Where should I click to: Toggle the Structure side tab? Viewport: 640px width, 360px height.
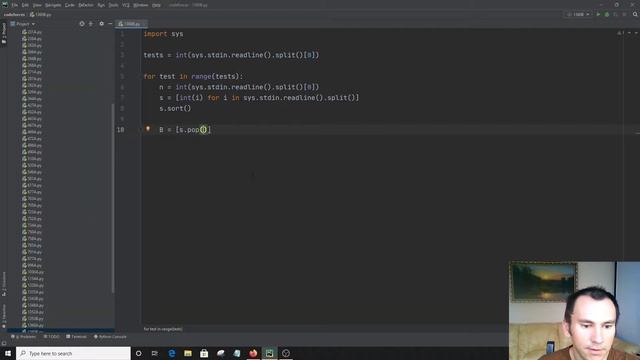point(4,284)
